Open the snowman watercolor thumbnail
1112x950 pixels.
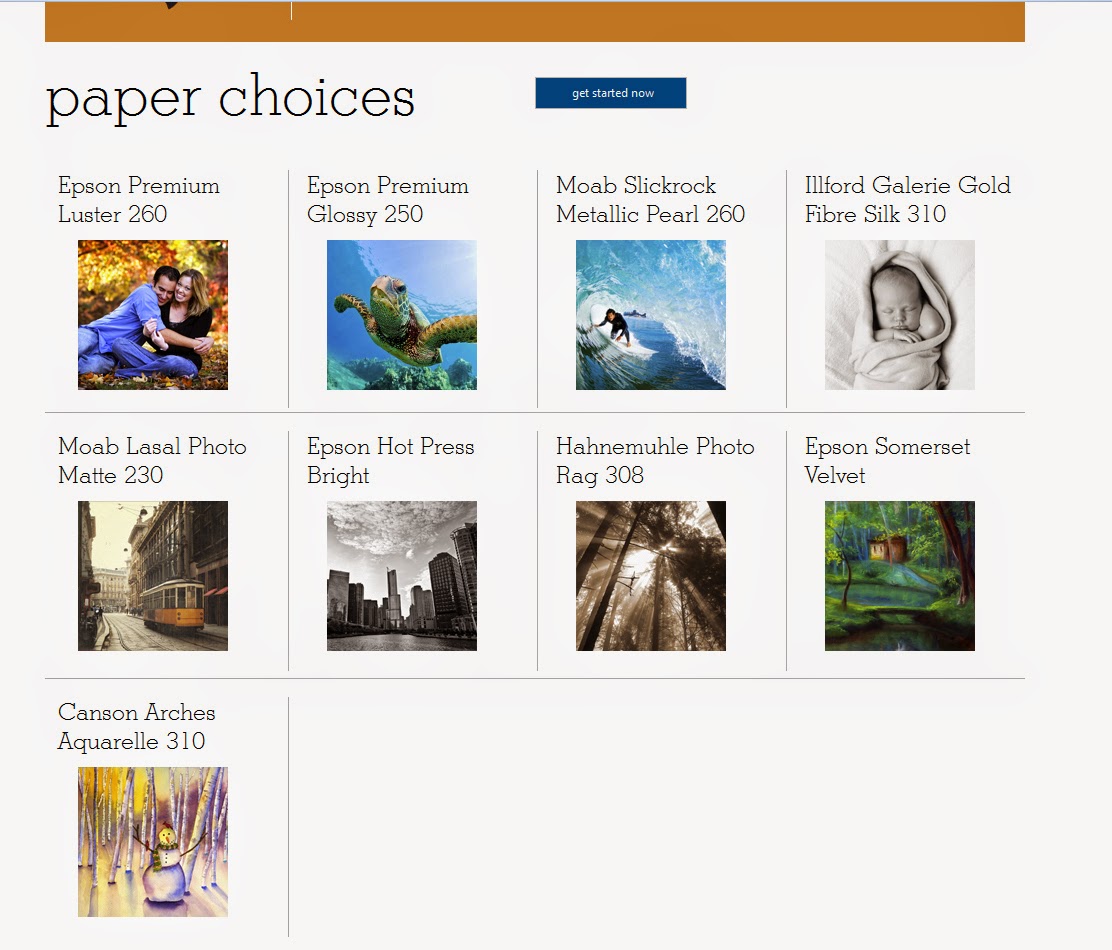coord(152,842)
